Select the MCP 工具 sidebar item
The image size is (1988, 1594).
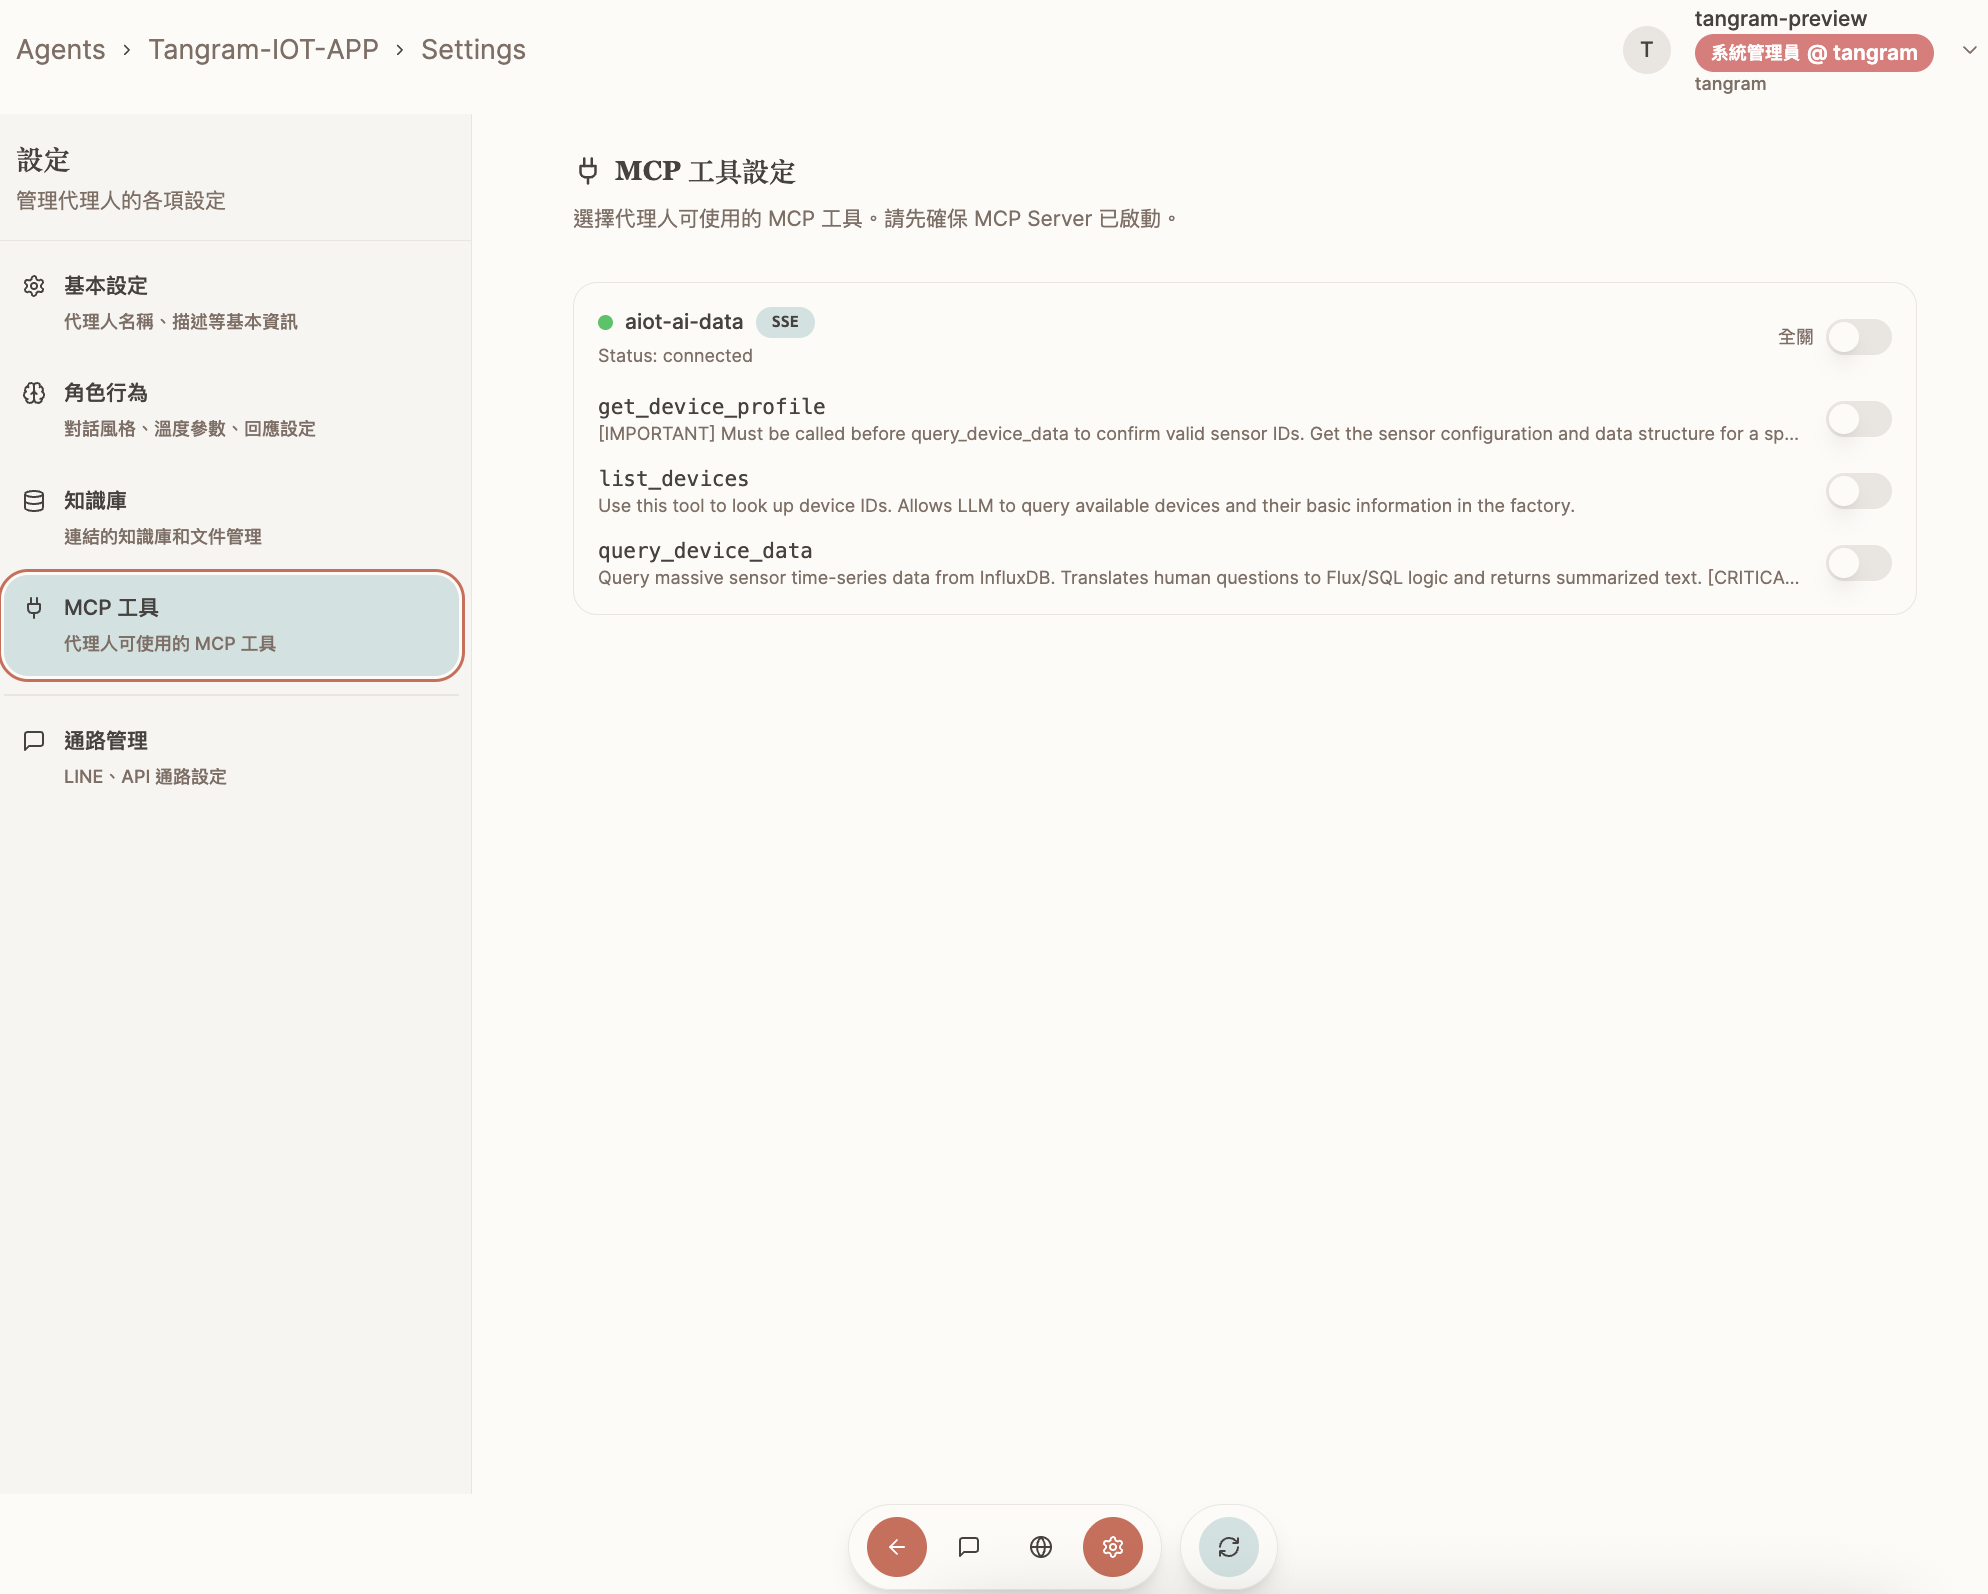pos(232,625)
